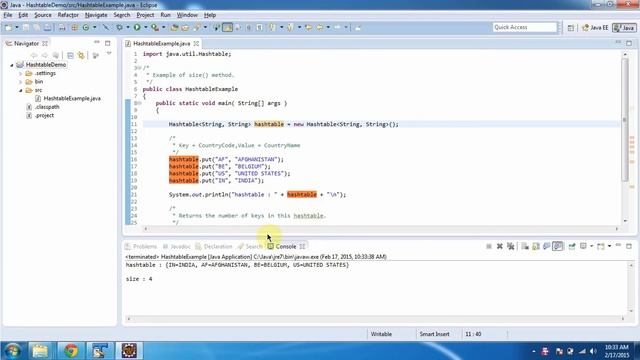The width and height of the screenshot is (640, 360).
Task: Click the External Tools run icon
Action: [155, 28]
